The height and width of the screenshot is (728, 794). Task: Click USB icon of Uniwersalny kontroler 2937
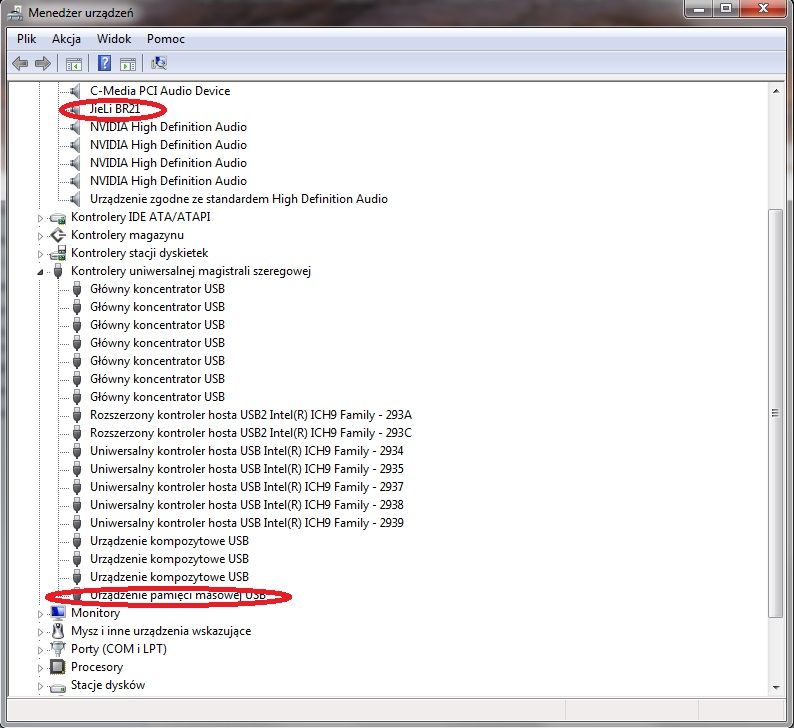tap(77, 487)
